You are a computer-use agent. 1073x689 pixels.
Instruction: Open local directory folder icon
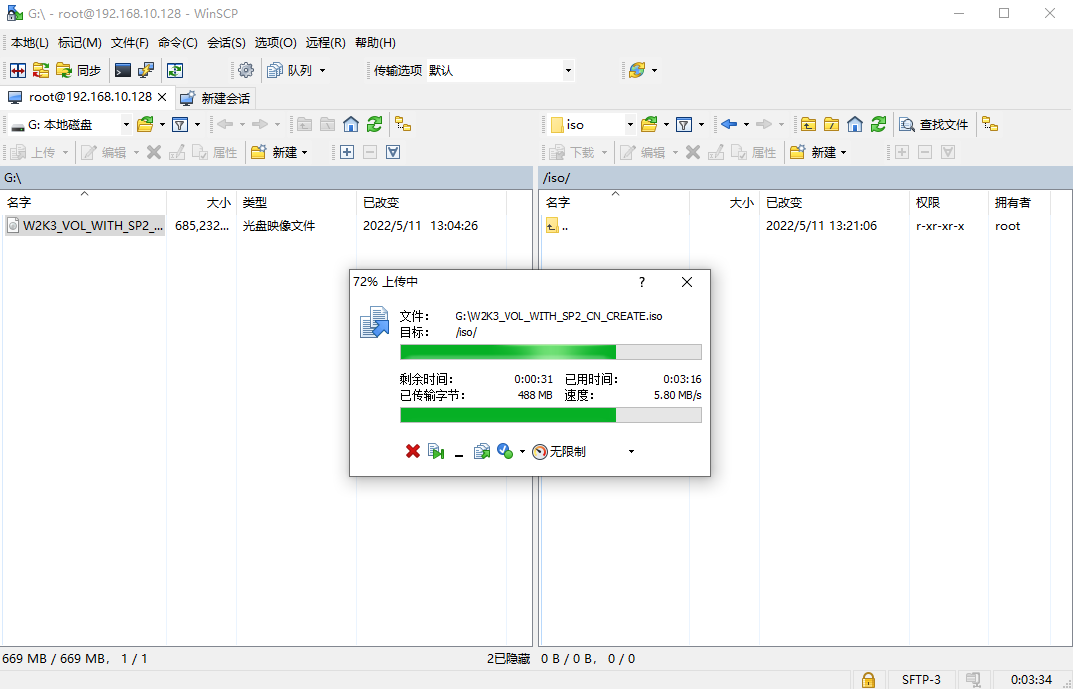tap(145, 125)
